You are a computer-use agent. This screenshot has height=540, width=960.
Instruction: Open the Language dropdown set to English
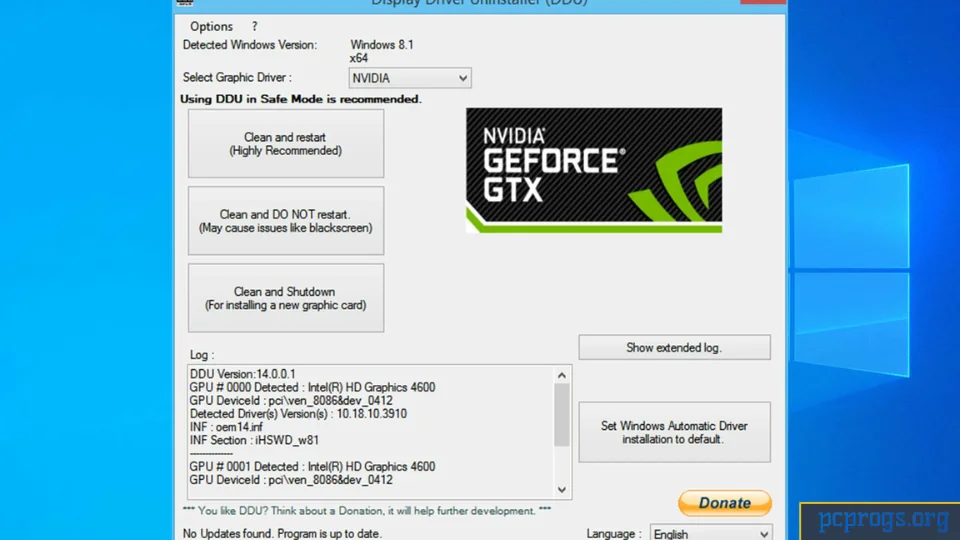[x=711, y=534]
